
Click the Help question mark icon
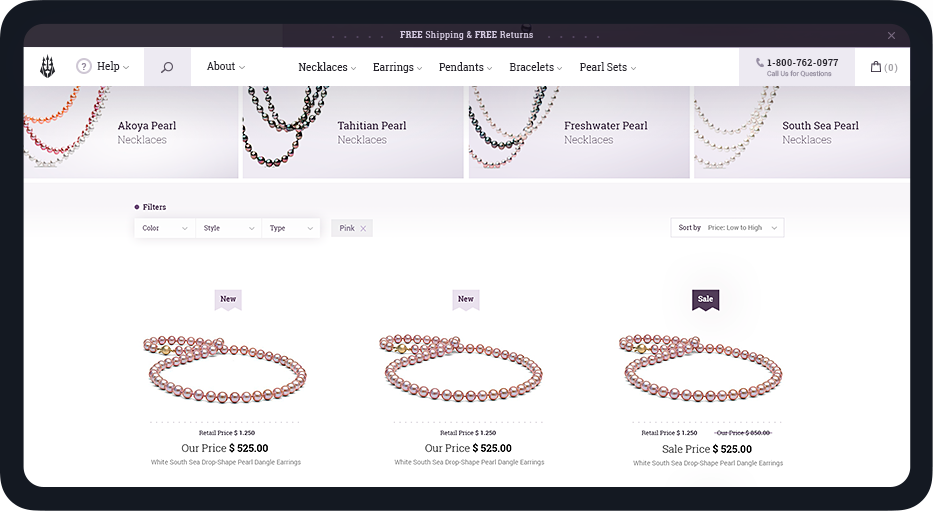click(84, 66)
